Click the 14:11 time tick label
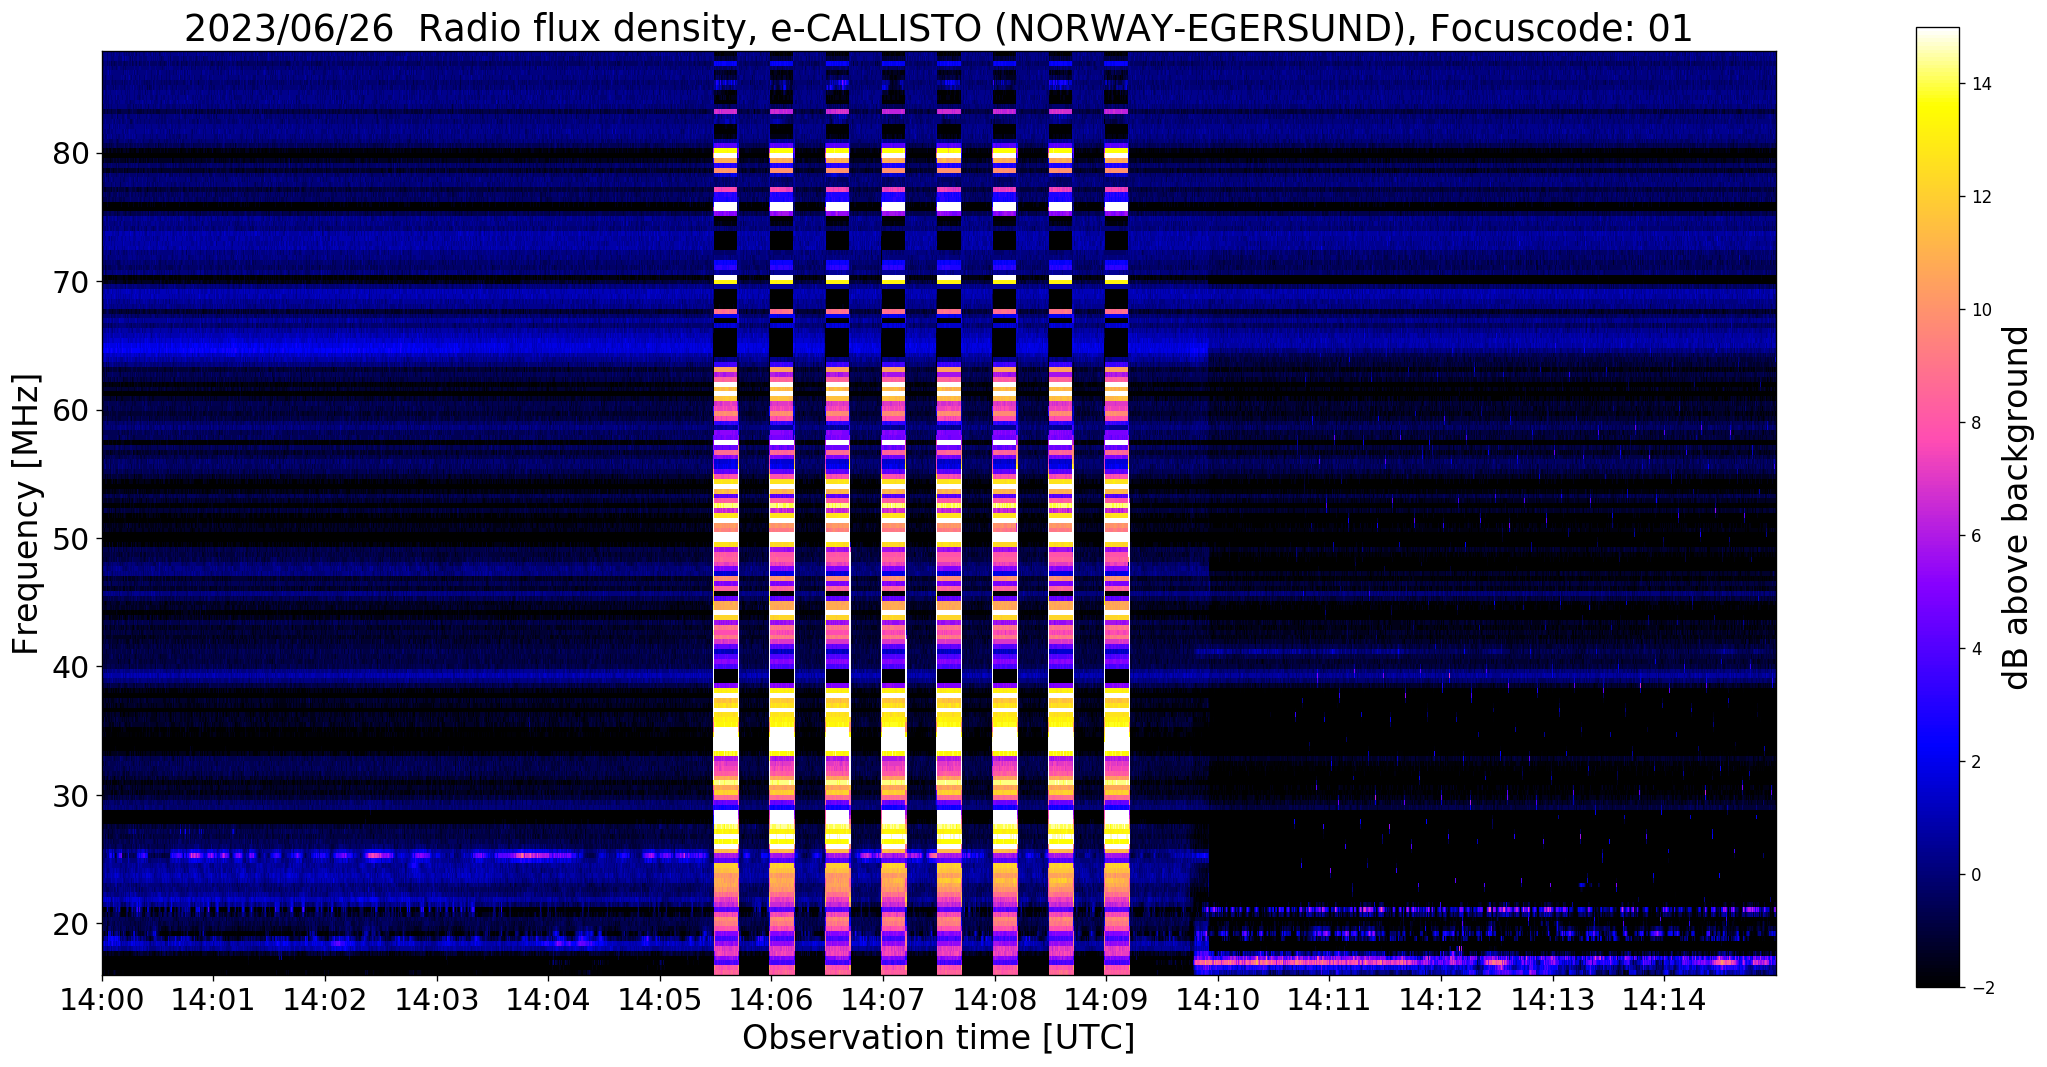This screenshot has width=2047, height=1067. [x=1329, y=998]
